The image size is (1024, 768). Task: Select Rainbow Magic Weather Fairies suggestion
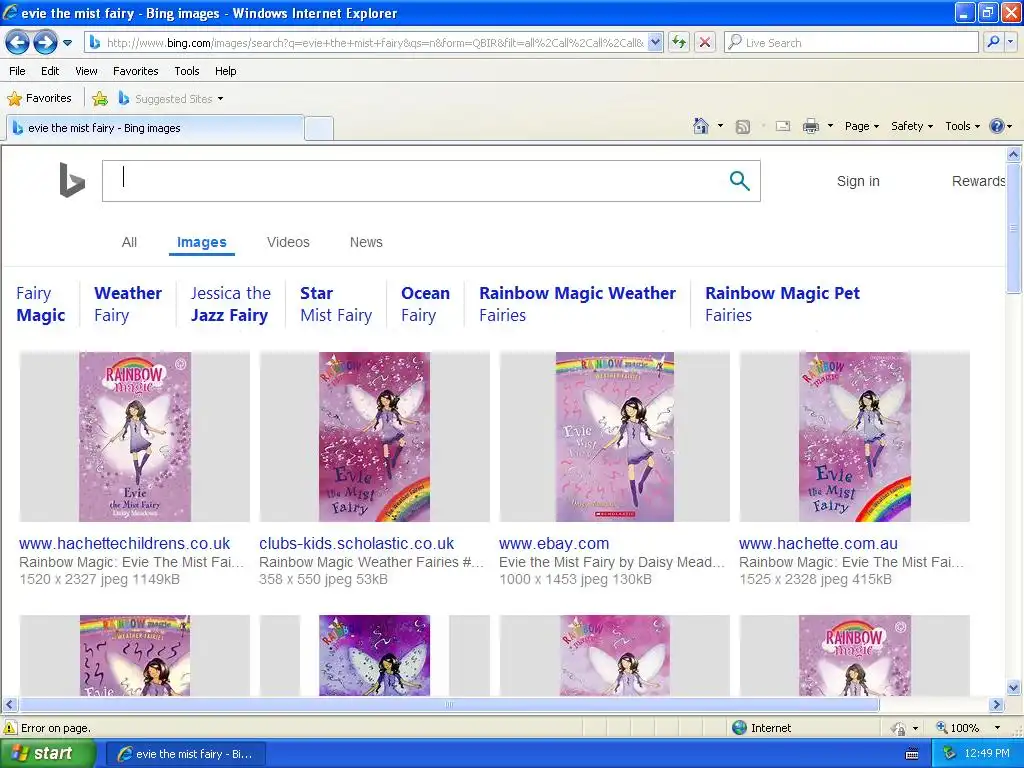pos(577,304)
